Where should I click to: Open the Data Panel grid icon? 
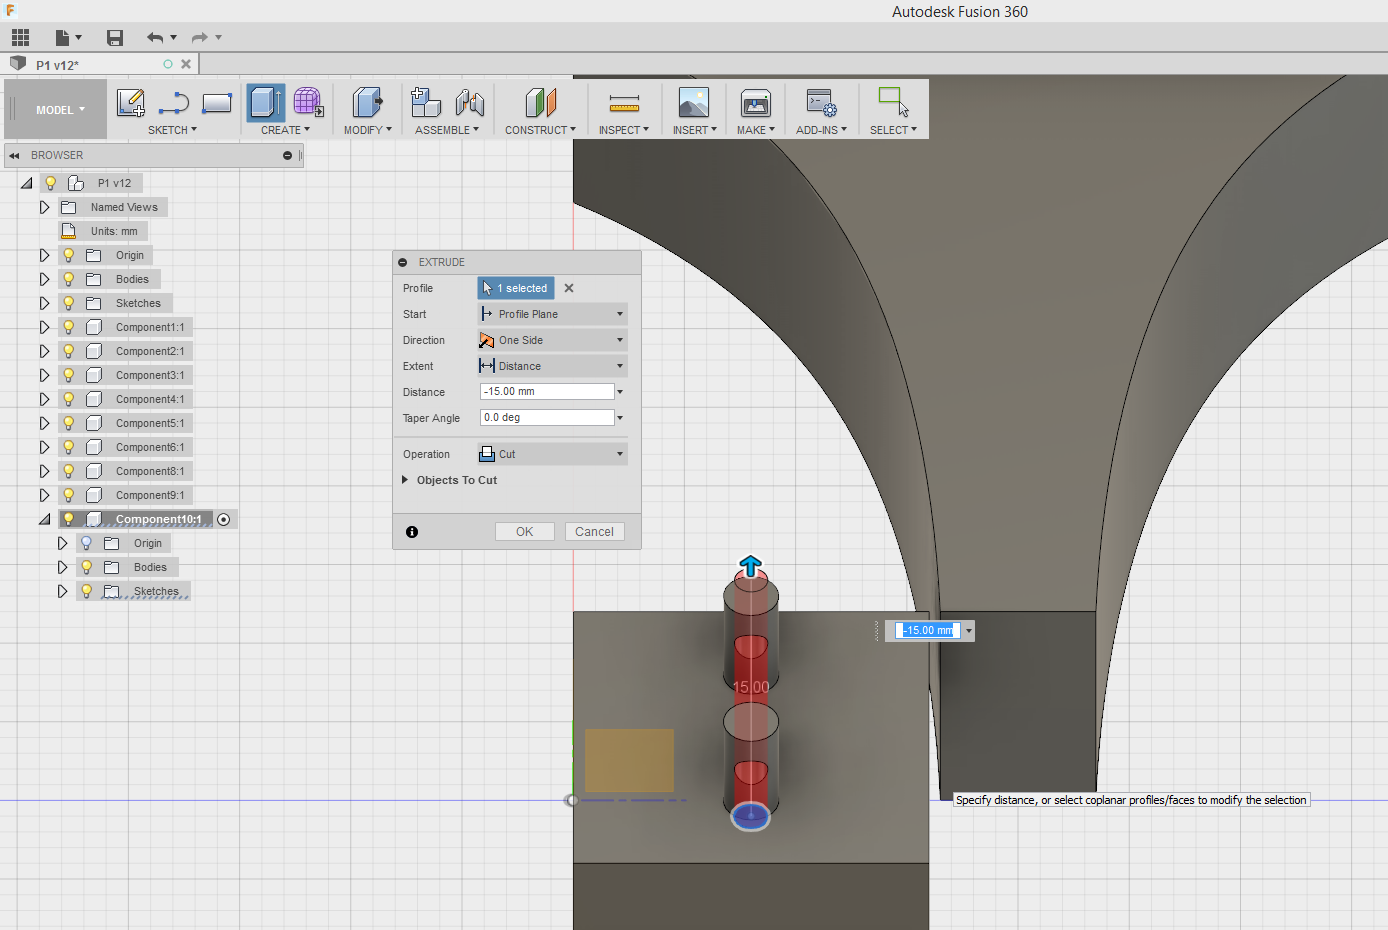[20, 38]
